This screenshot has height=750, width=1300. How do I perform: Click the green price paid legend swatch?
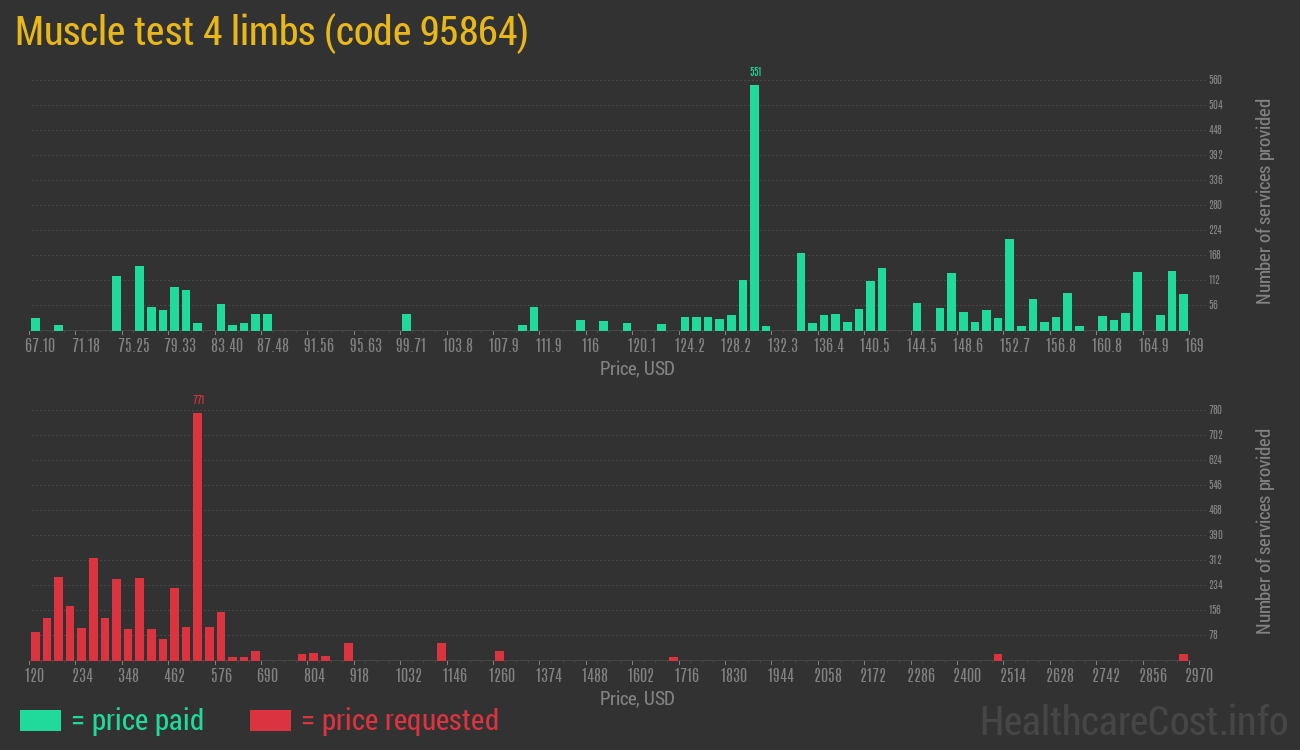[x=40, y=720]
